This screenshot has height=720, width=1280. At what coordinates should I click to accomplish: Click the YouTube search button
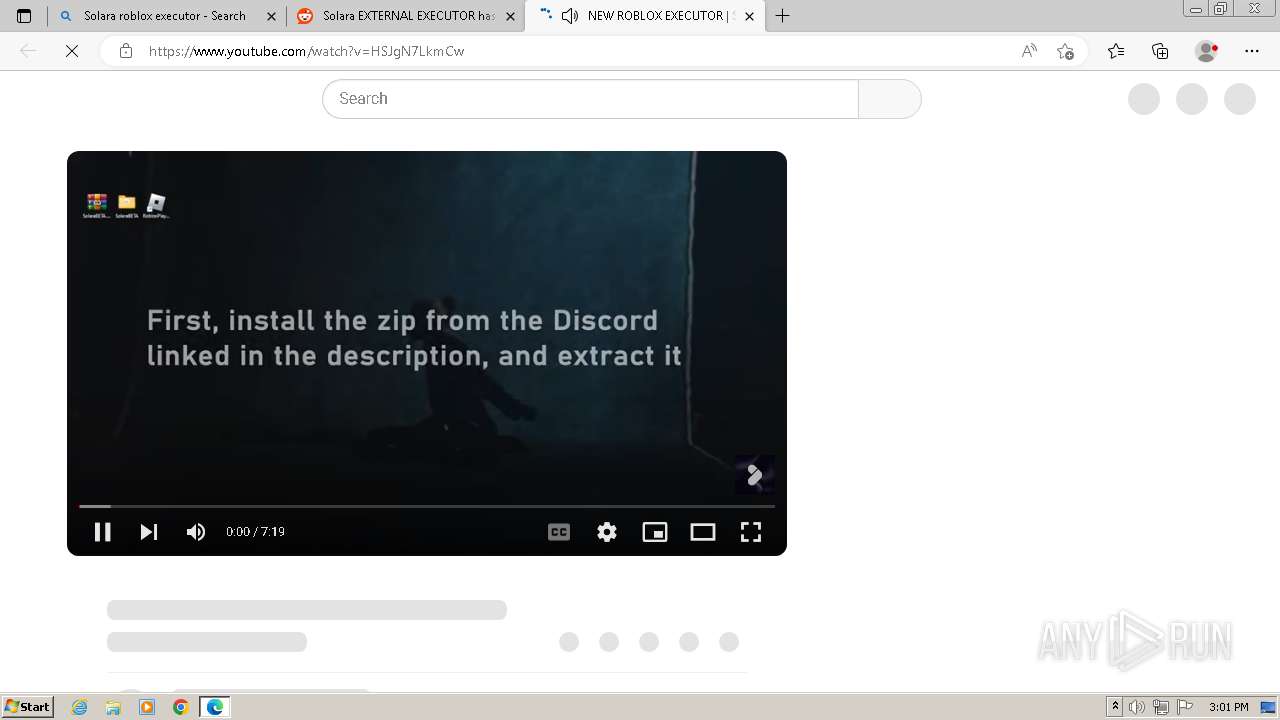click(x=889, y=99)
